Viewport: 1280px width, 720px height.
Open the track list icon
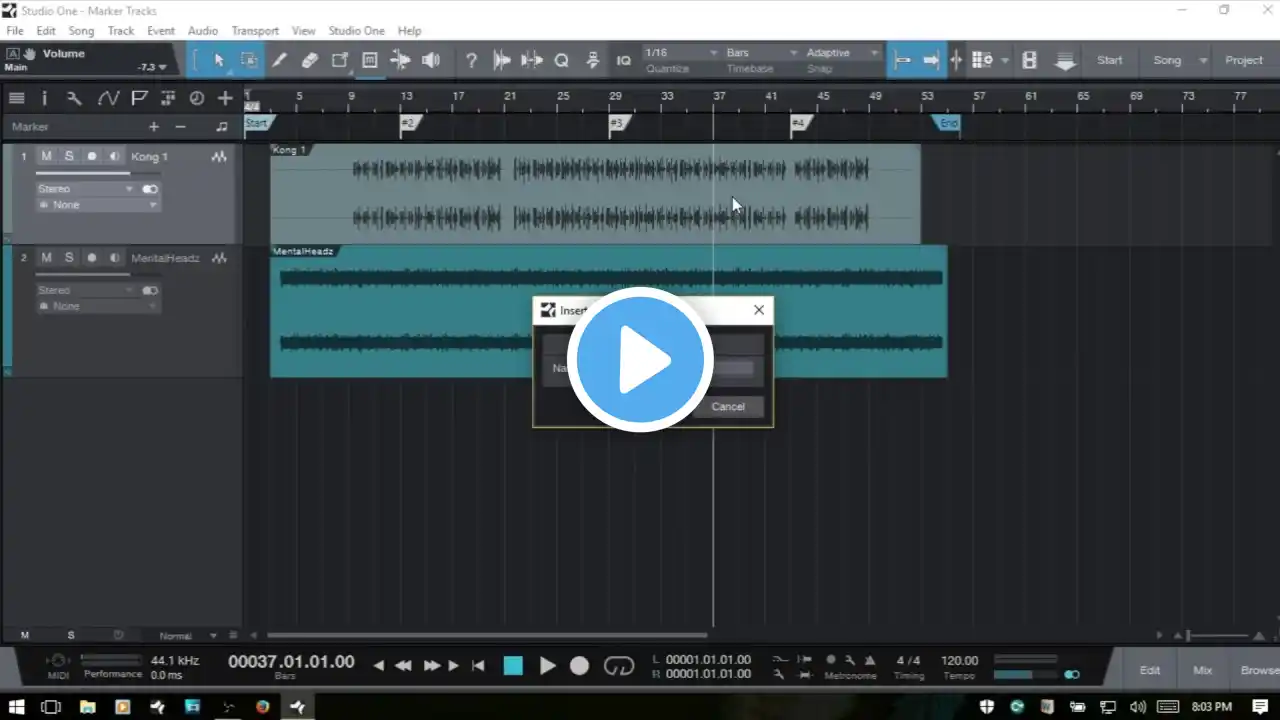click(x=17, y=98)
